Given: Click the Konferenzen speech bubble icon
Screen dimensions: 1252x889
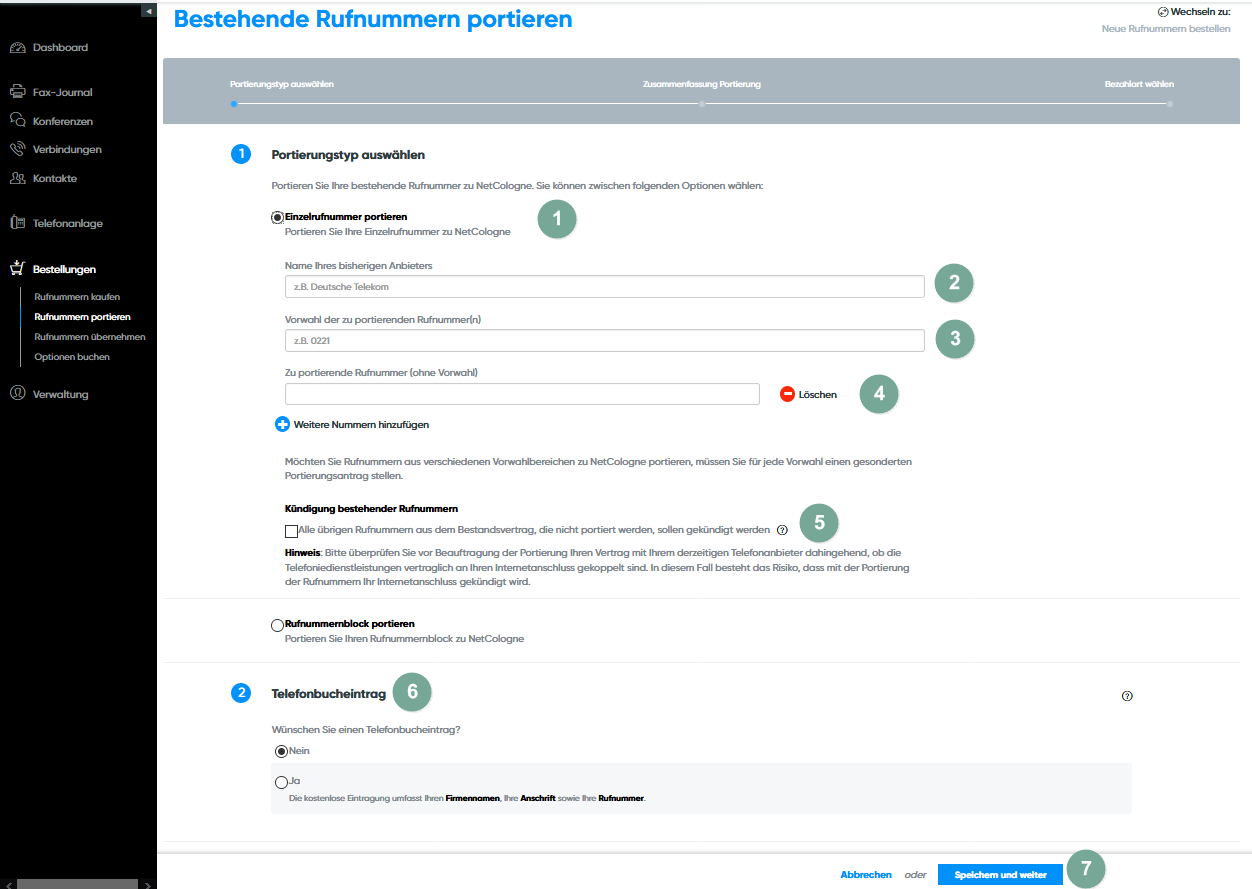Looking at the screenshot, I should click(x=17, y=121).
